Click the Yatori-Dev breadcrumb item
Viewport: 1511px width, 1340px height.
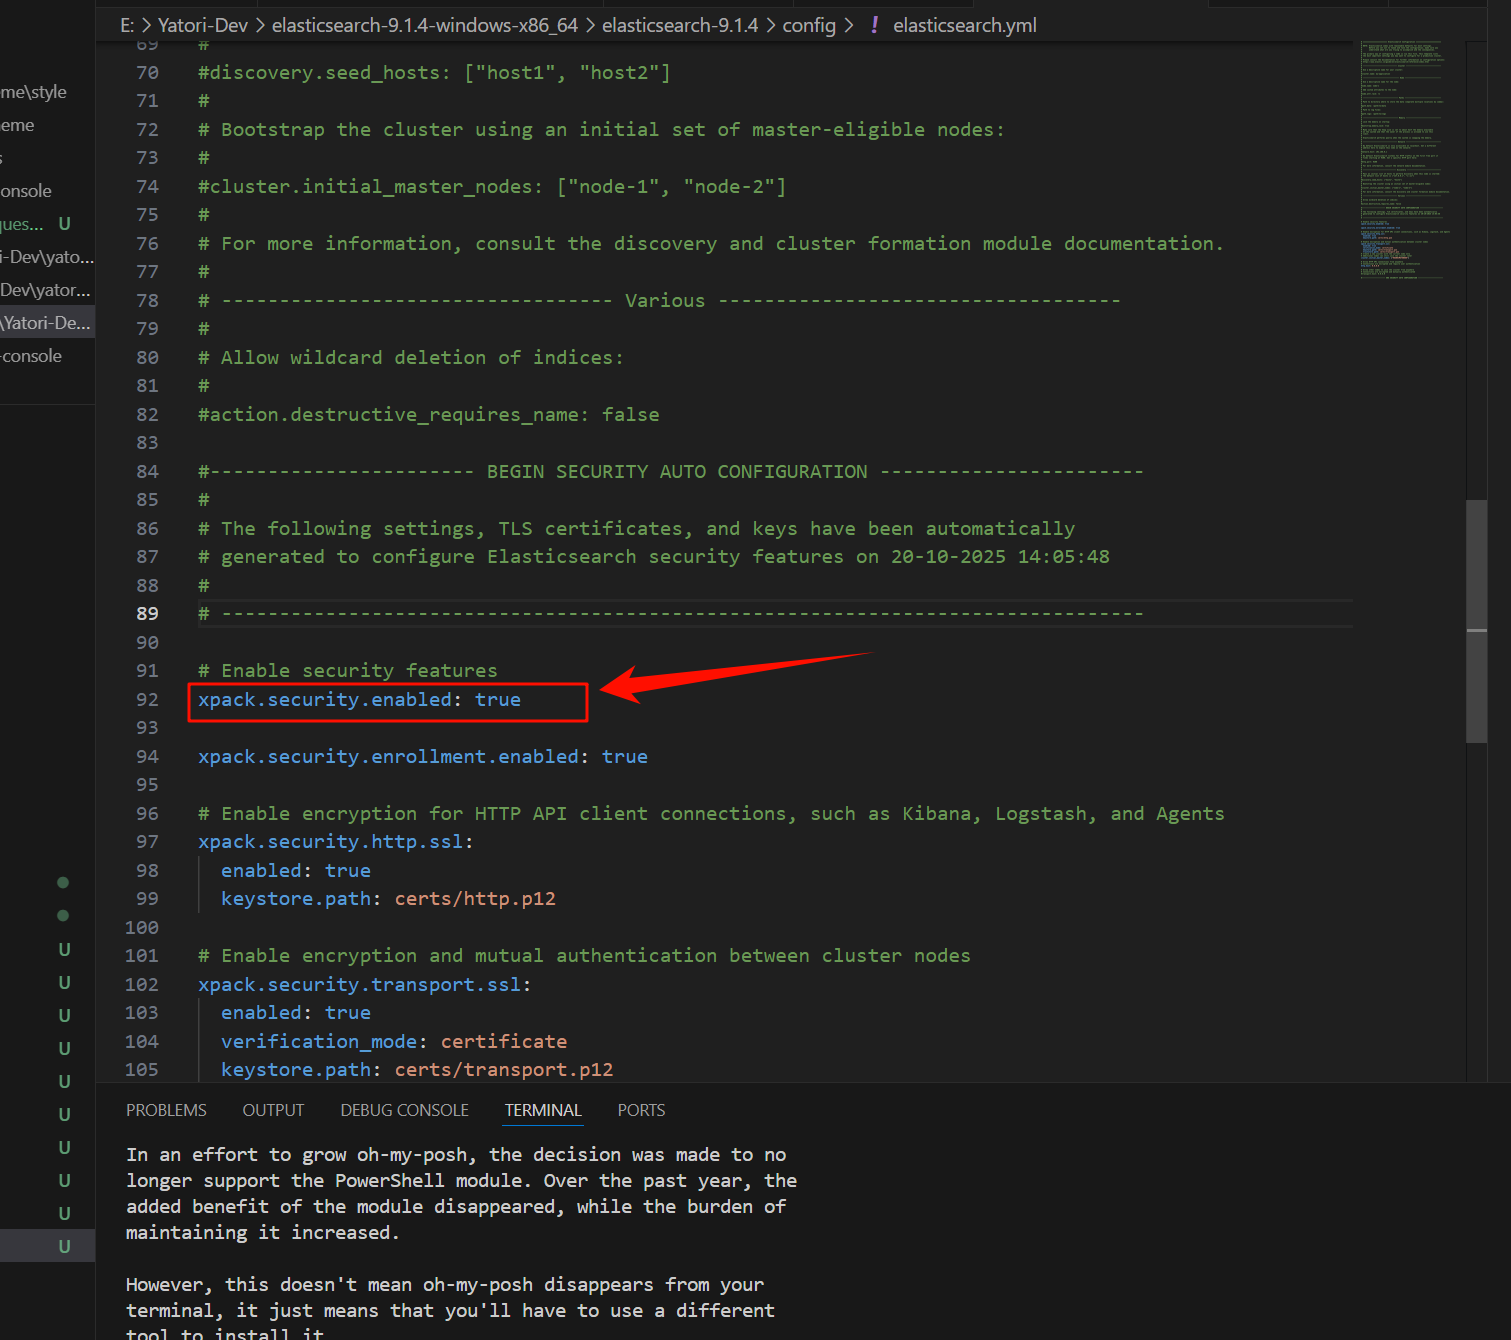(x=203, y=25)
